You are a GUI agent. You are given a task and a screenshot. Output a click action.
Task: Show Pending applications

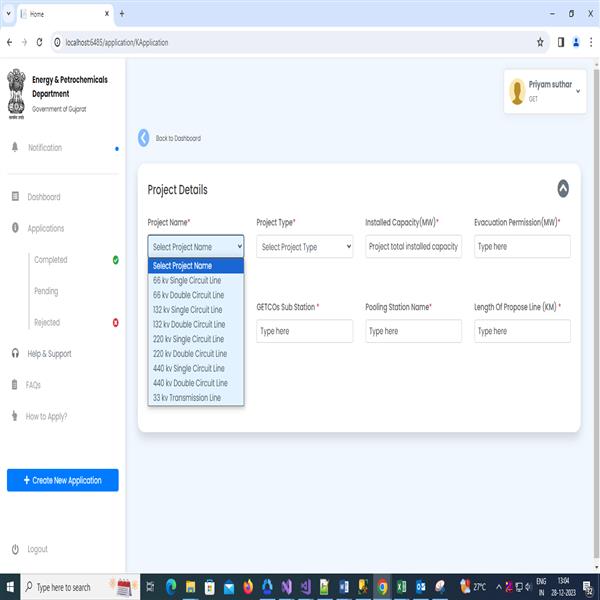click(46, 291)
